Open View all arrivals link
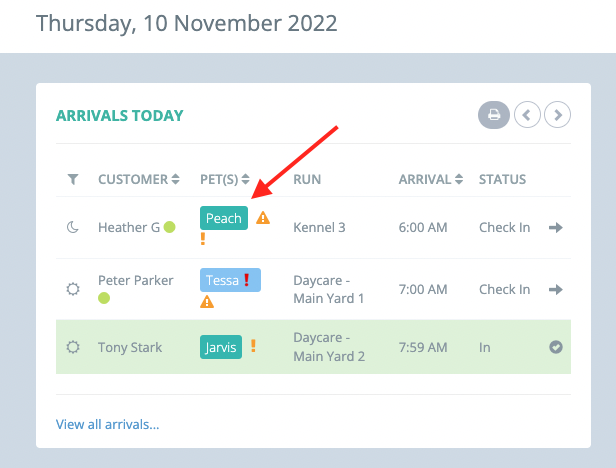The width and height of the screenshot is (616, 468). (107, 424)
